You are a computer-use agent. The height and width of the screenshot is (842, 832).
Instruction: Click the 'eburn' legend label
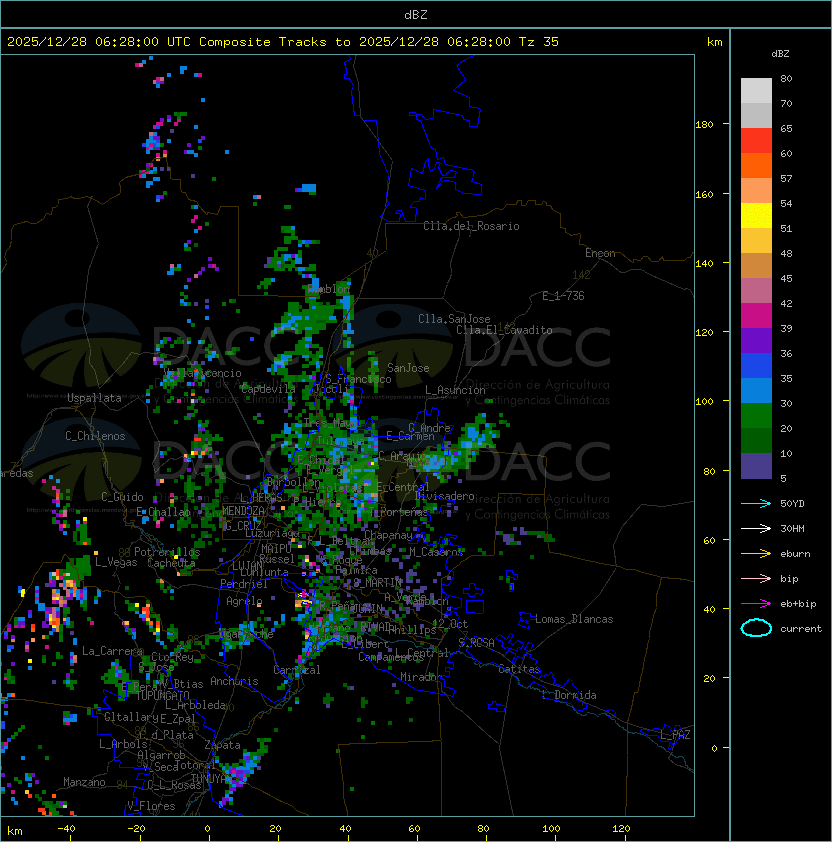pos(795,554)
